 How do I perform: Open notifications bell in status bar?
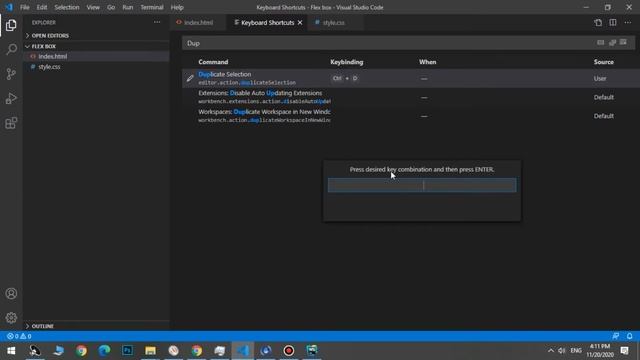(629, 336)
